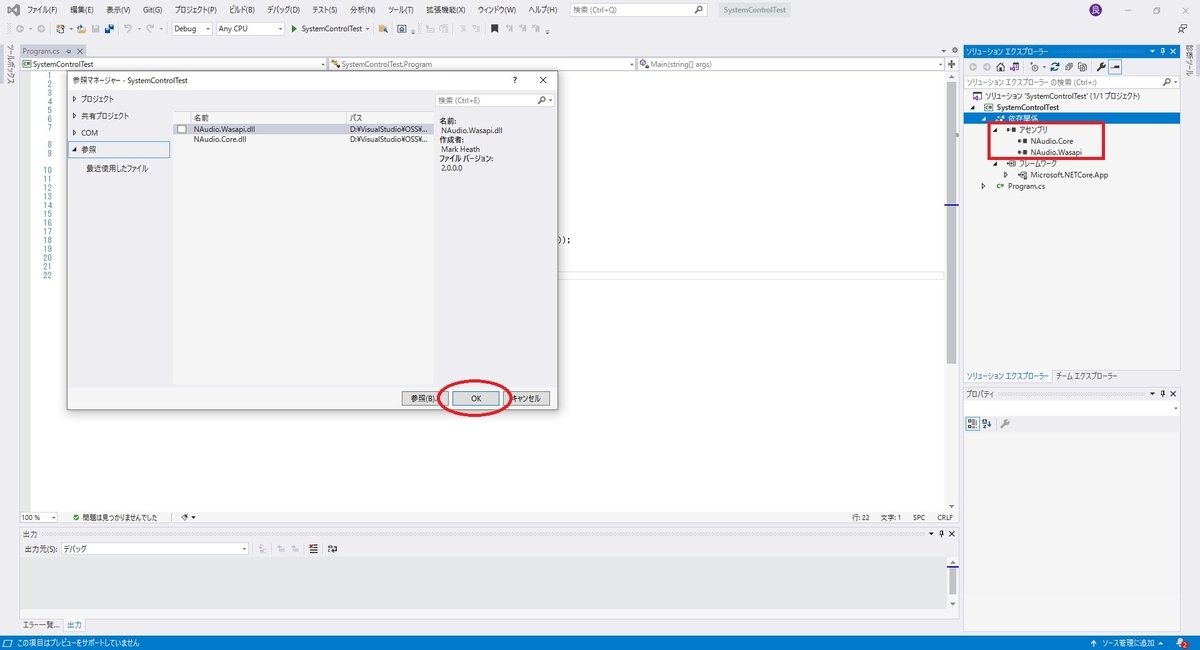The image size is (1200, 650).
Task: Click the alphabetical sort icon in Properties
Action: coord(987,424)
